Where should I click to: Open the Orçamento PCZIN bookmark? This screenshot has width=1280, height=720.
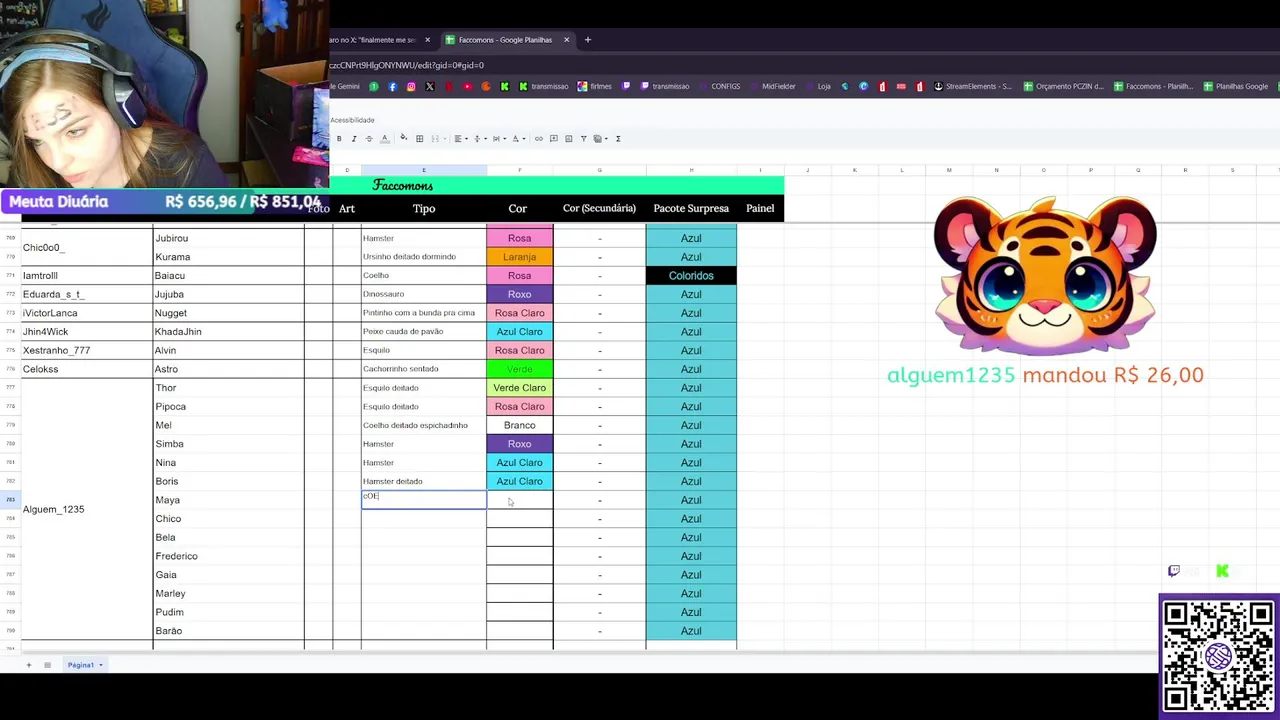1064,86
